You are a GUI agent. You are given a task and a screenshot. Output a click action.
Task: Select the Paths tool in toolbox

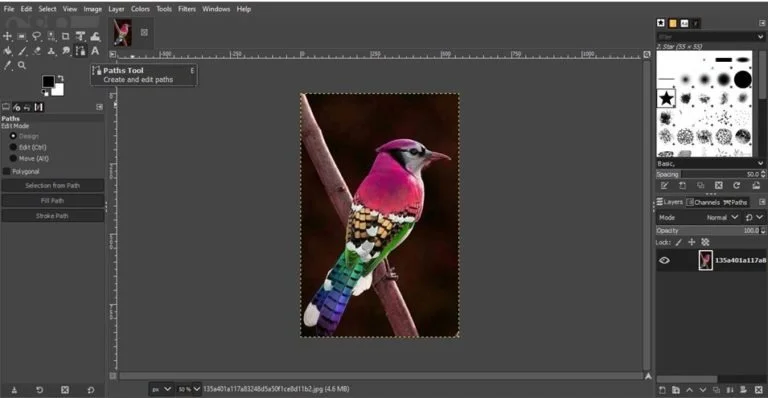coord(80,51)
